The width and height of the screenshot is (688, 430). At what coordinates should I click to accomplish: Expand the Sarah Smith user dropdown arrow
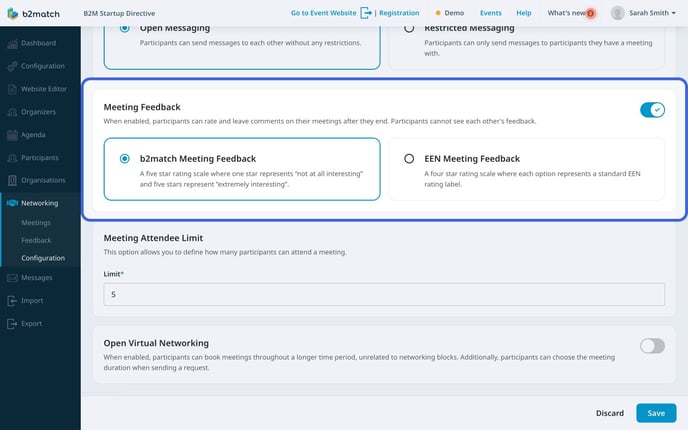click(674, 13)
